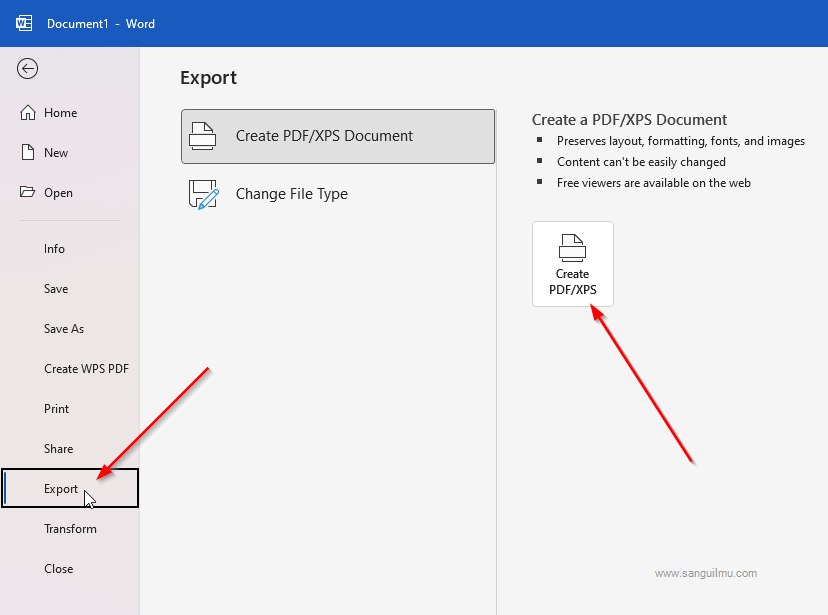This screenshot has width=828, height=615.
Task: Click the Save sidebar command
Action: [55, 288]
